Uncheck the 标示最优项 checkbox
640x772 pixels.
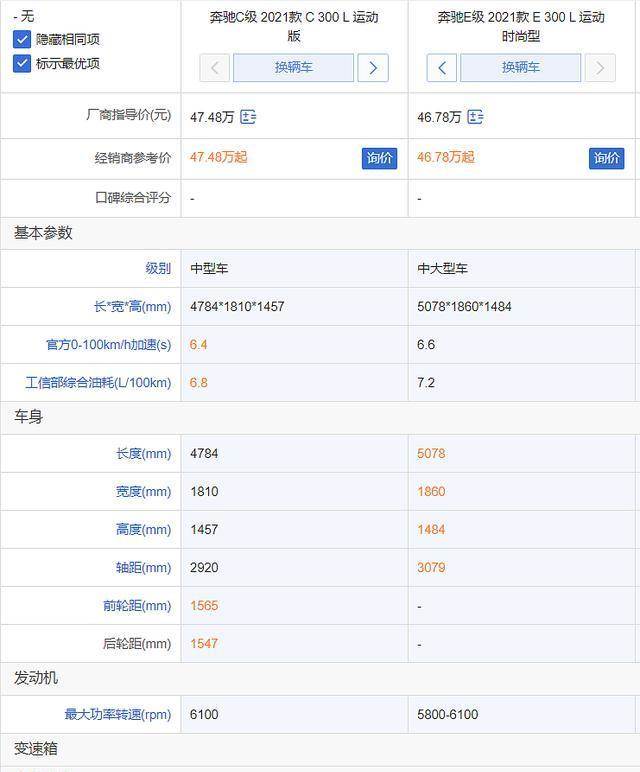click(22, 64)
